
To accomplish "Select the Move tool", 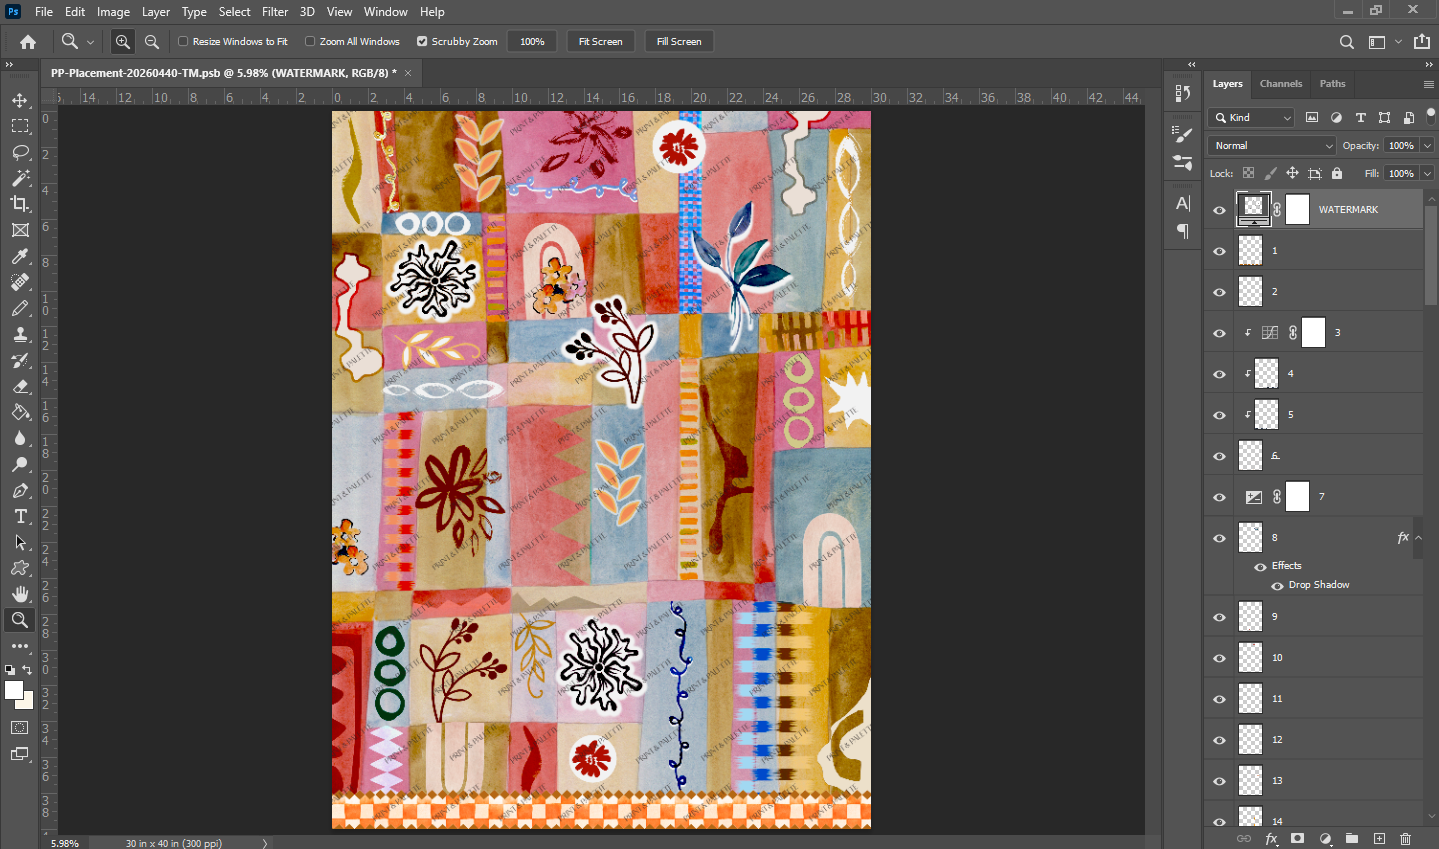I will [20, 100].
